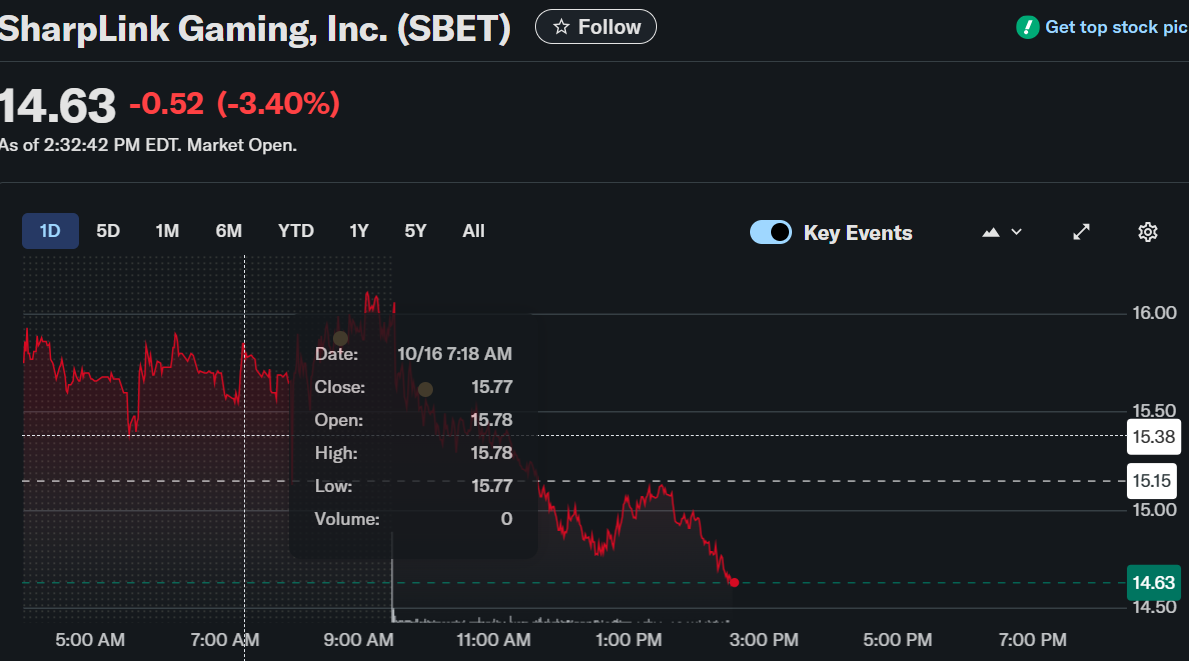1189x661 pixels.
Task: Click the upper-left key event marker dot
Action: [340, 339]
